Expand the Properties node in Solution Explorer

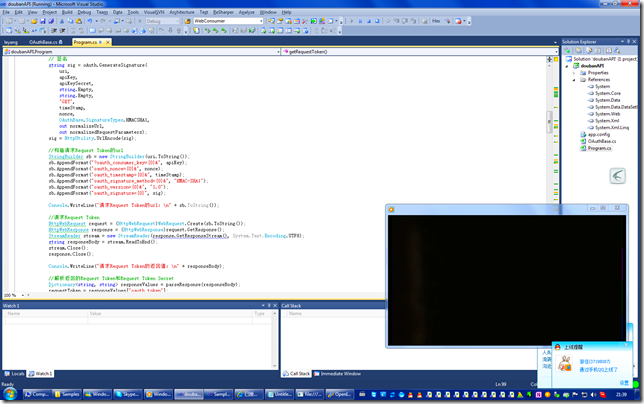tap(574, 73)
